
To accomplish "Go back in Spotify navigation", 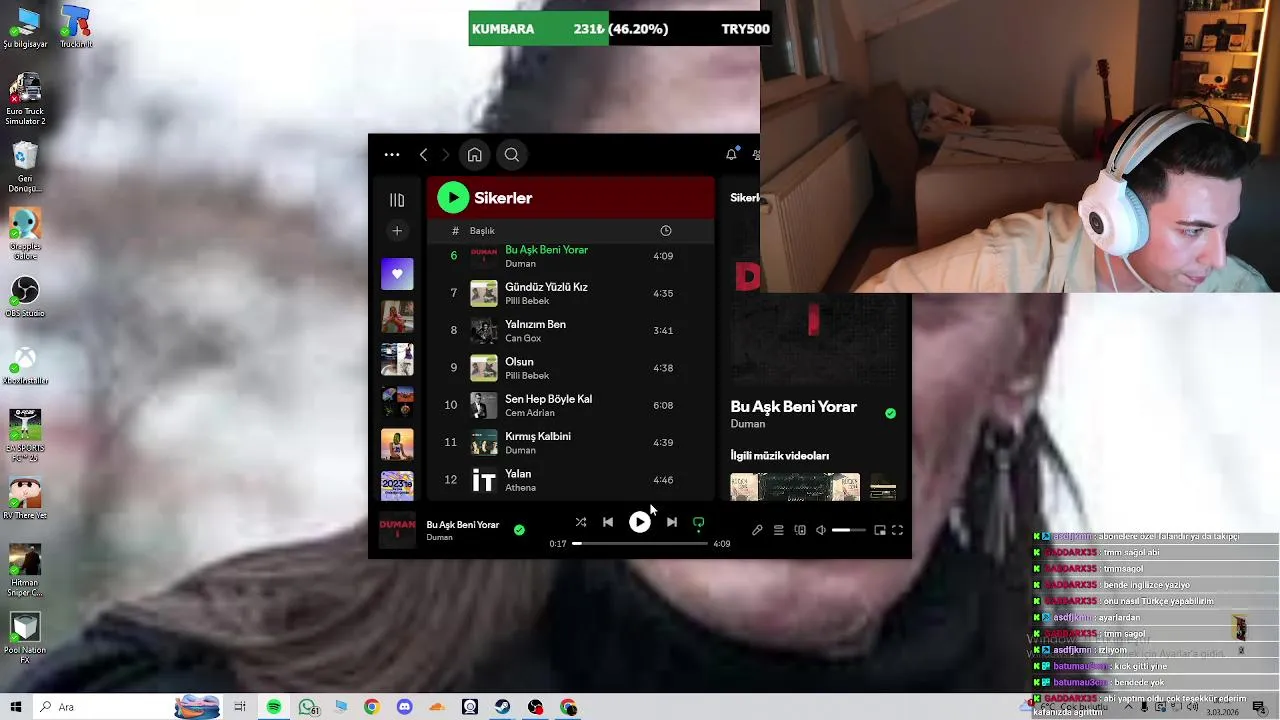I will (x=424, y=155).
